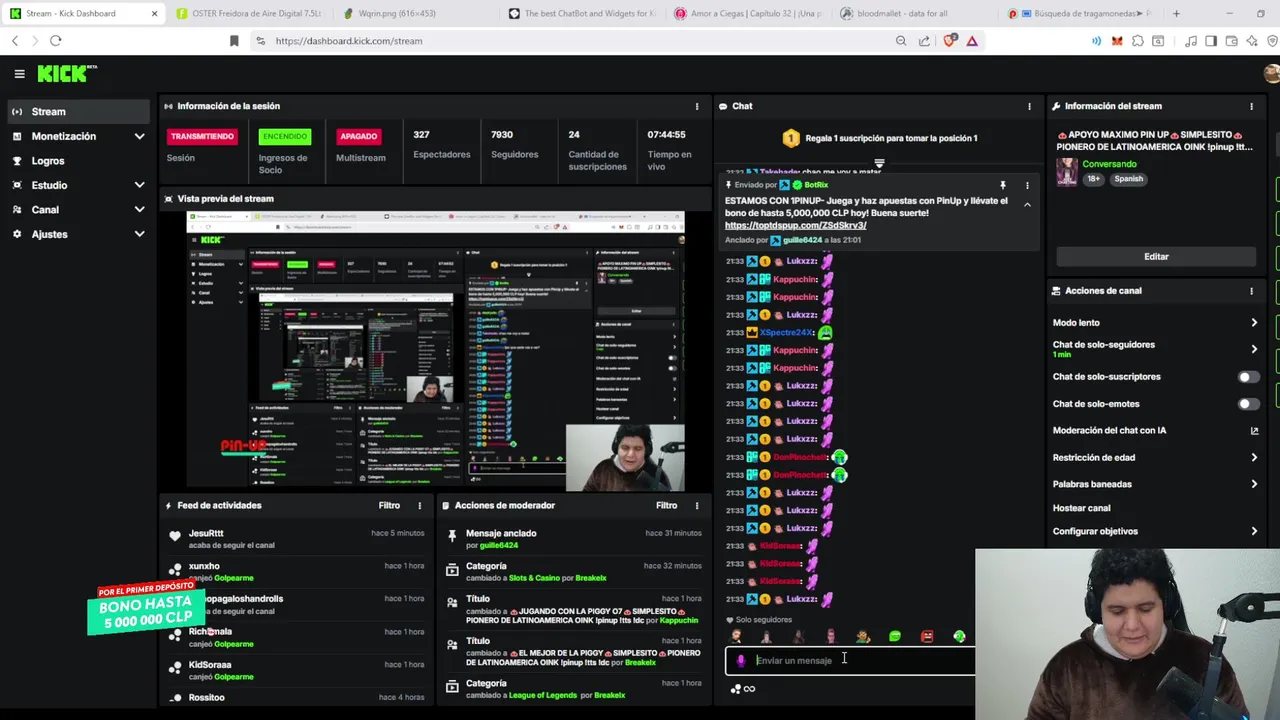The image size is (1280, 720).
Task: Pick the red angry face emote
Action: click(927, 636)
